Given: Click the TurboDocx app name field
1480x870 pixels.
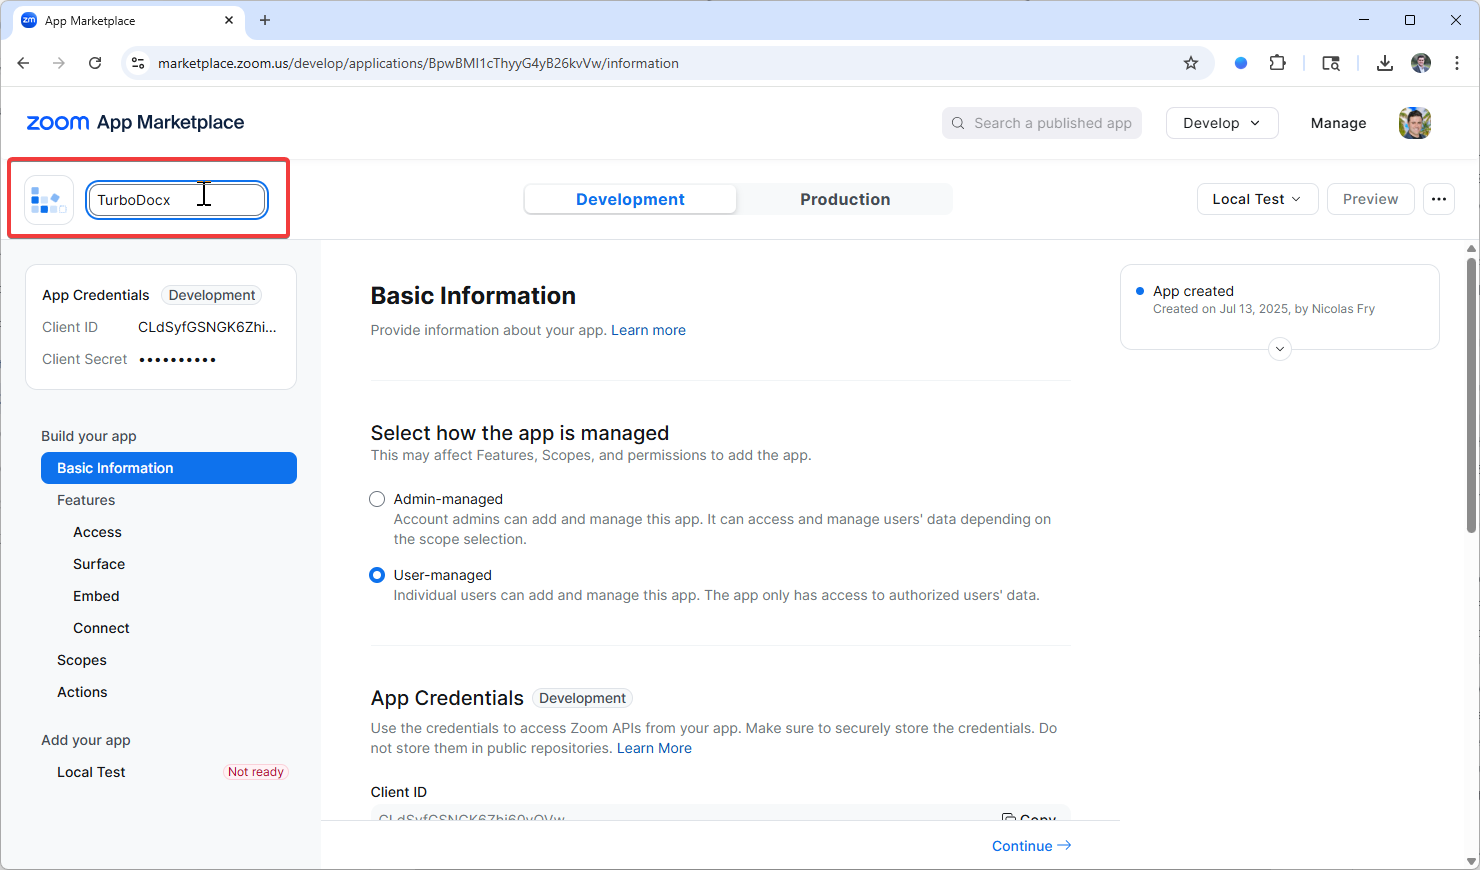Looking at the screenshot, I should click(177, 200).
